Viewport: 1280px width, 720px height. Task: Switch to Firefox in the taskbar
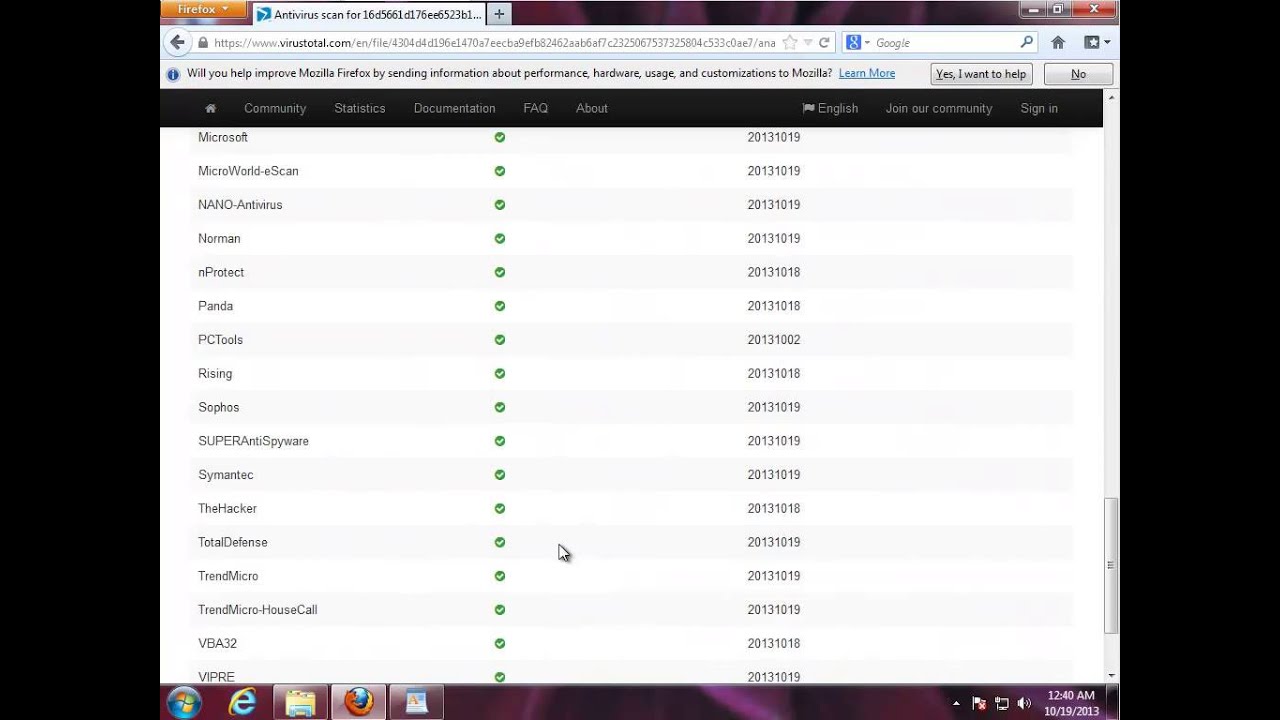coord(358,702)
